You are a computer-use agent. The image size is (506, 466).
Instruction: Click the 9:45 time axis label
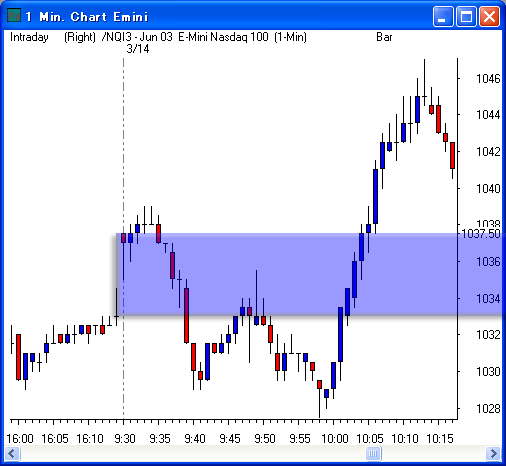coord(230,439)
